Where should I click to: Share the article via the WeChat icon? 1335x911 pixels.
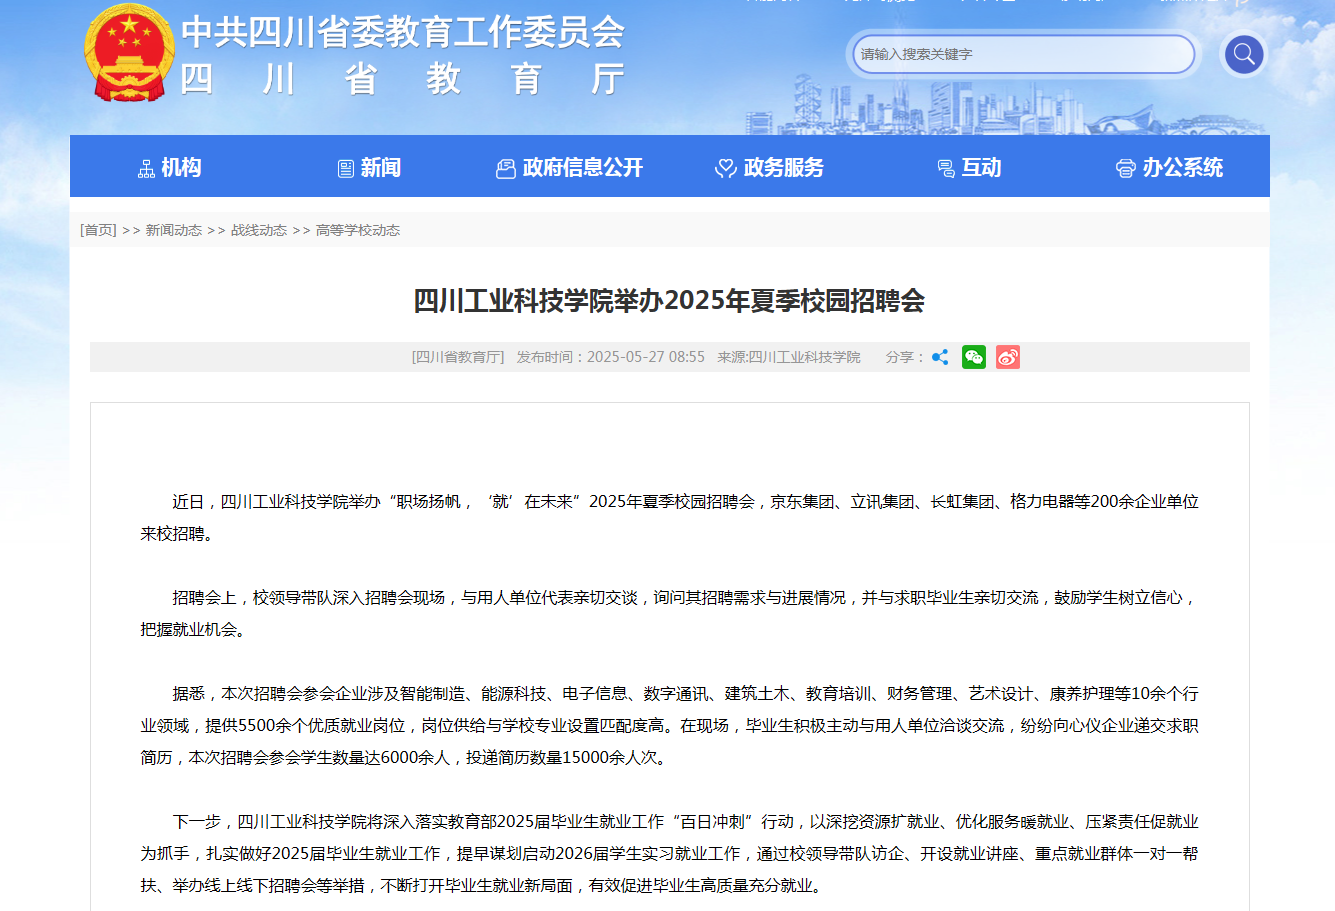(973, 357)
